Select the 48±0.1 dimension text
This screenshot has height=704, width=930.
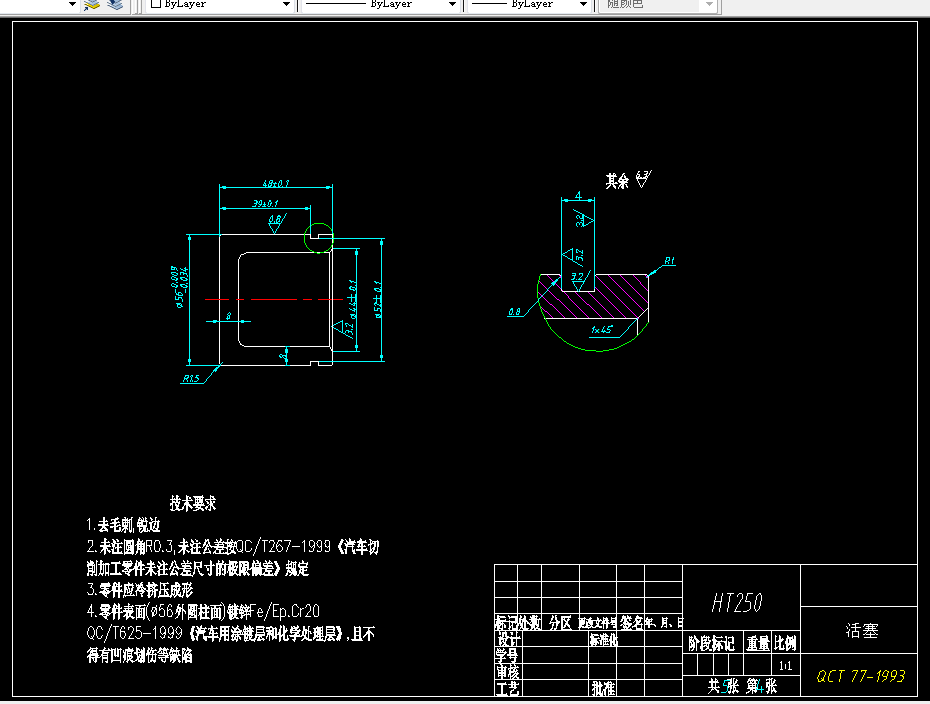276,183
